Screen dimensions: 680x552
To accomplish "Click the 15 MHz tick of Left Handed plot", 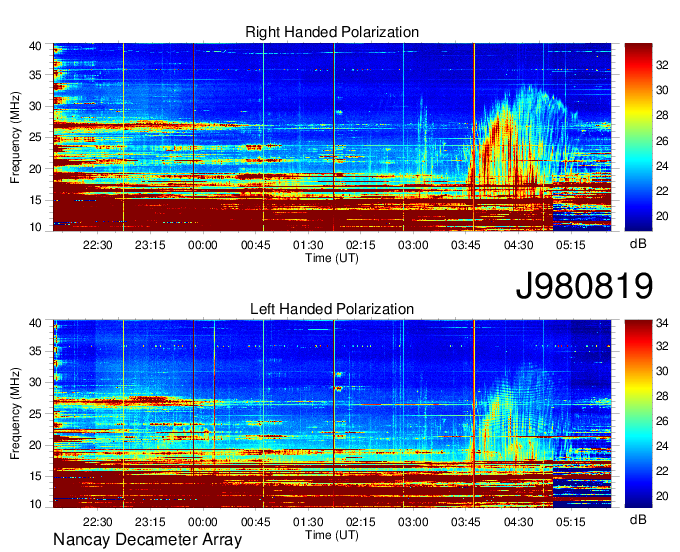I will (x=35, y=477).
